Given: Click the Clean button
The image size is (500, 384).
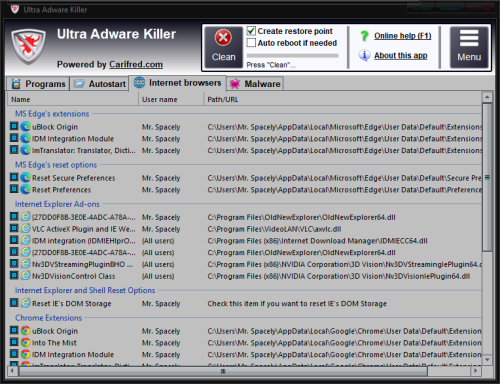Looking at the screenshot, I should 223,47.
